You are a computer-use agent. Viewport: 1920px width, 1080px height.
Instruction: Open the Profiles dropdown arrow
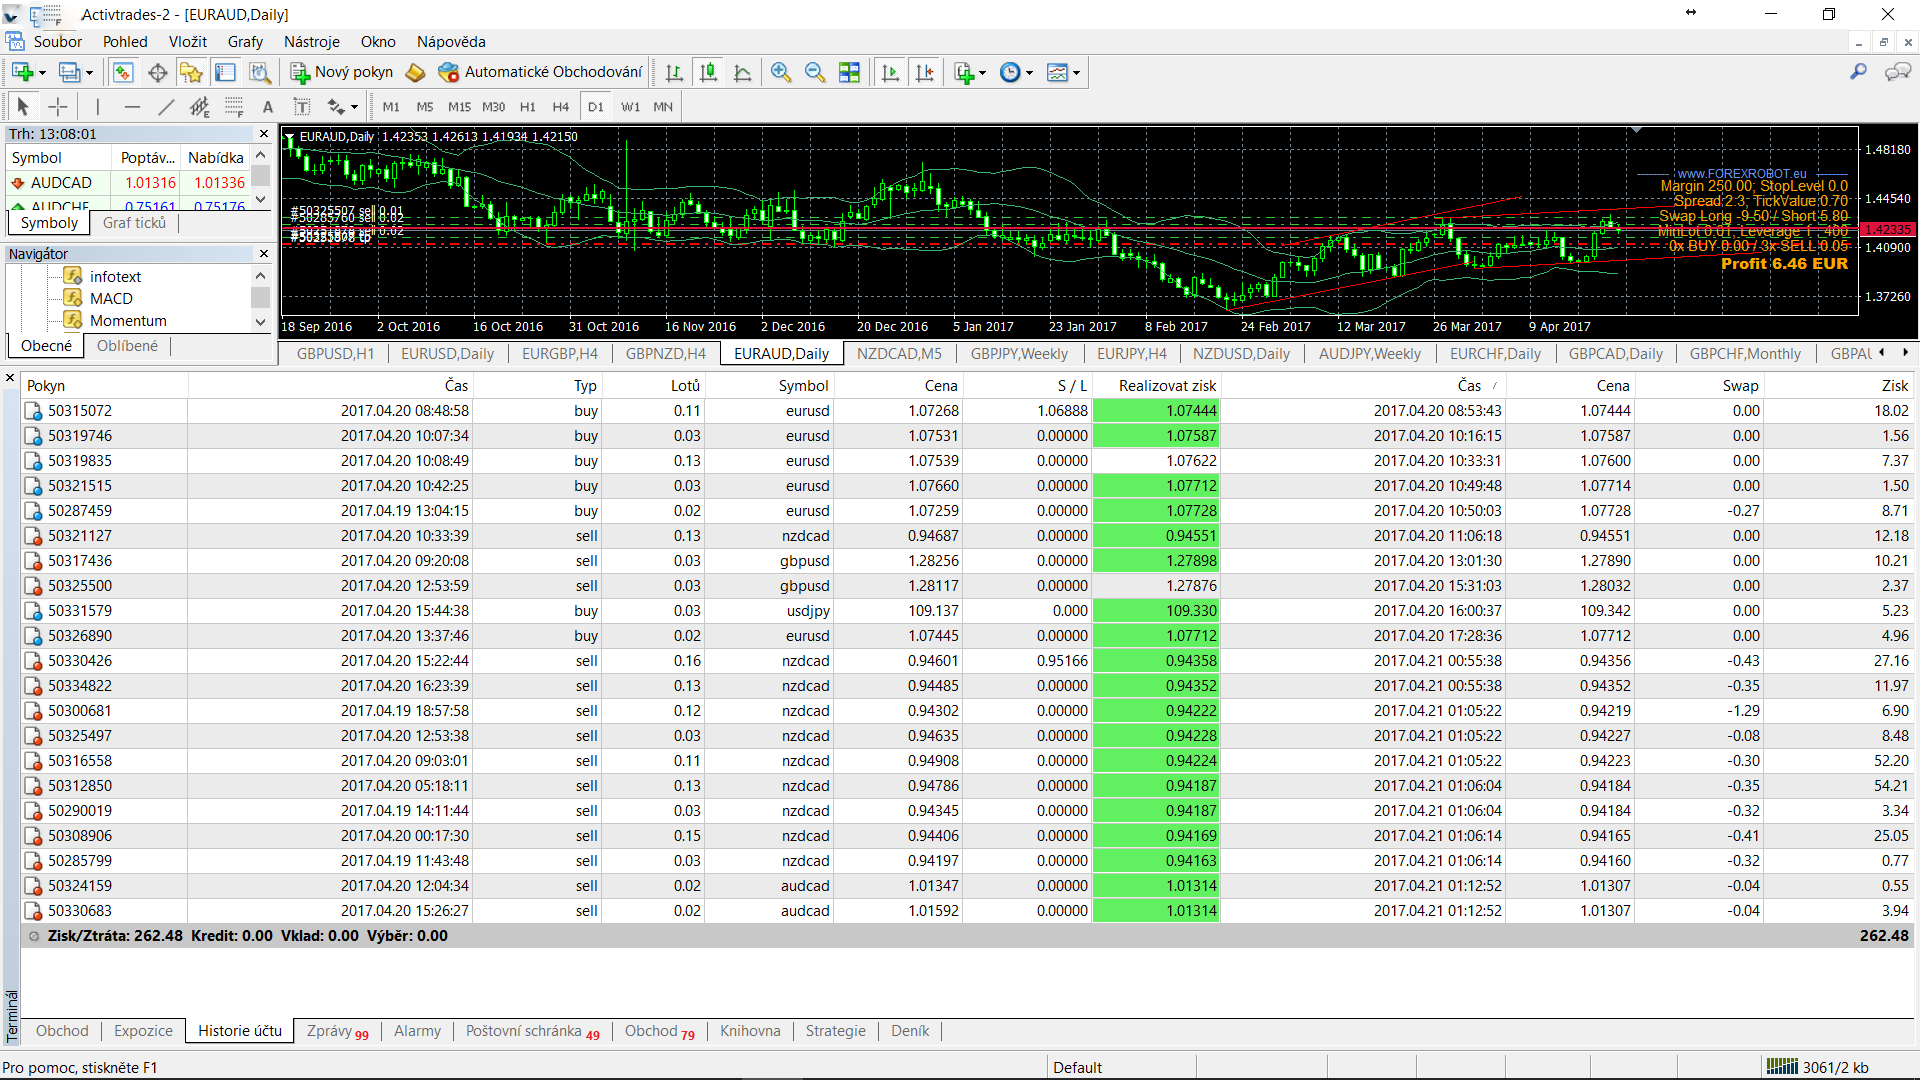pyautogui.click(x=89, y=73)
